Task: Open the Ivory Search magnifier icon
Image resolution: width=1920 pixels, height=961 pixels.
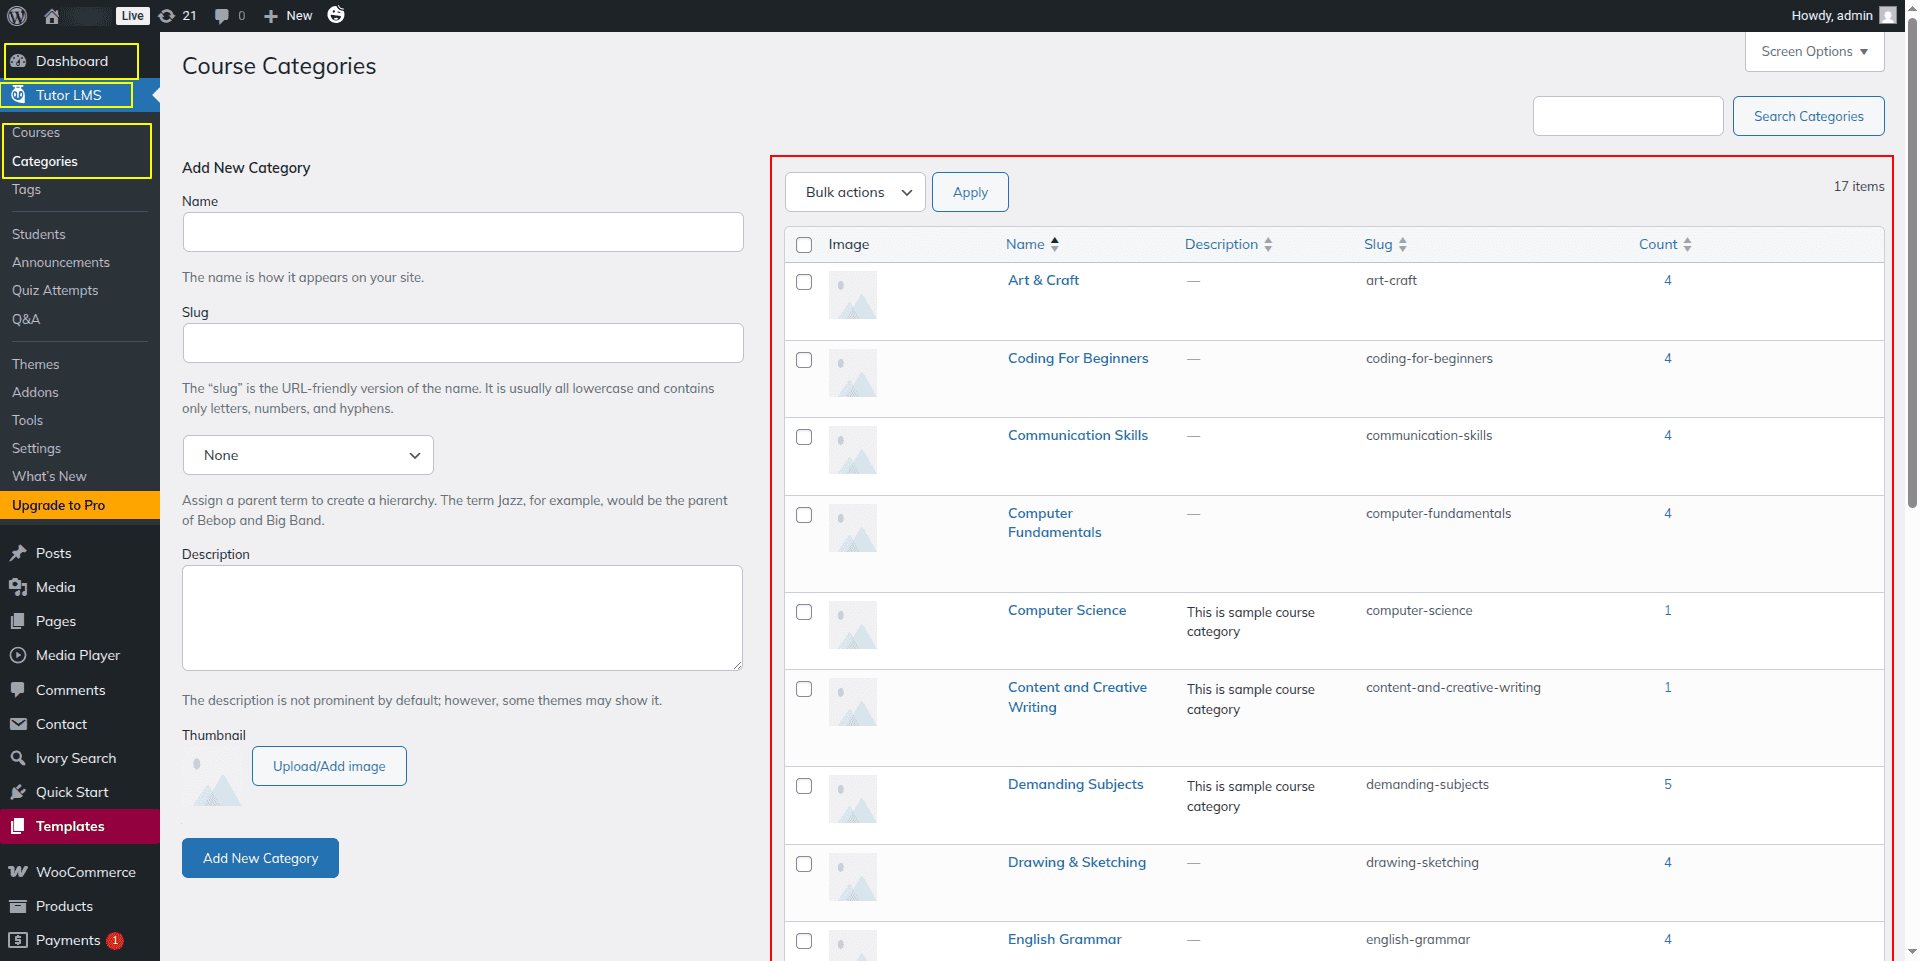Action: tap(18, 758)
